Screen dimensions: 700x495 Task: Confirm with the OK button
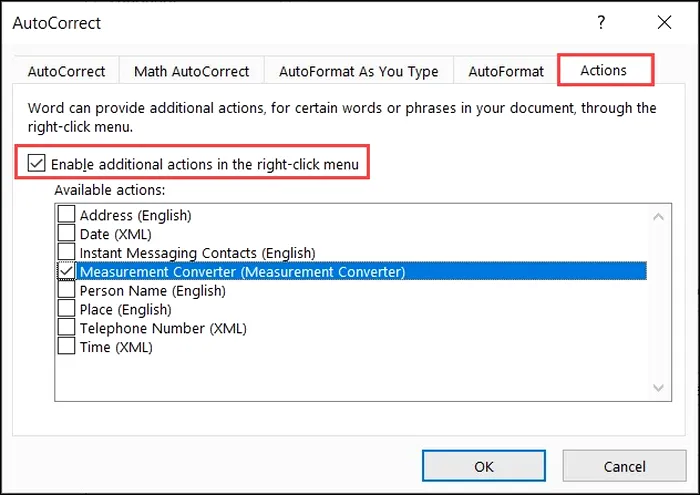click(x=484, y=466)
